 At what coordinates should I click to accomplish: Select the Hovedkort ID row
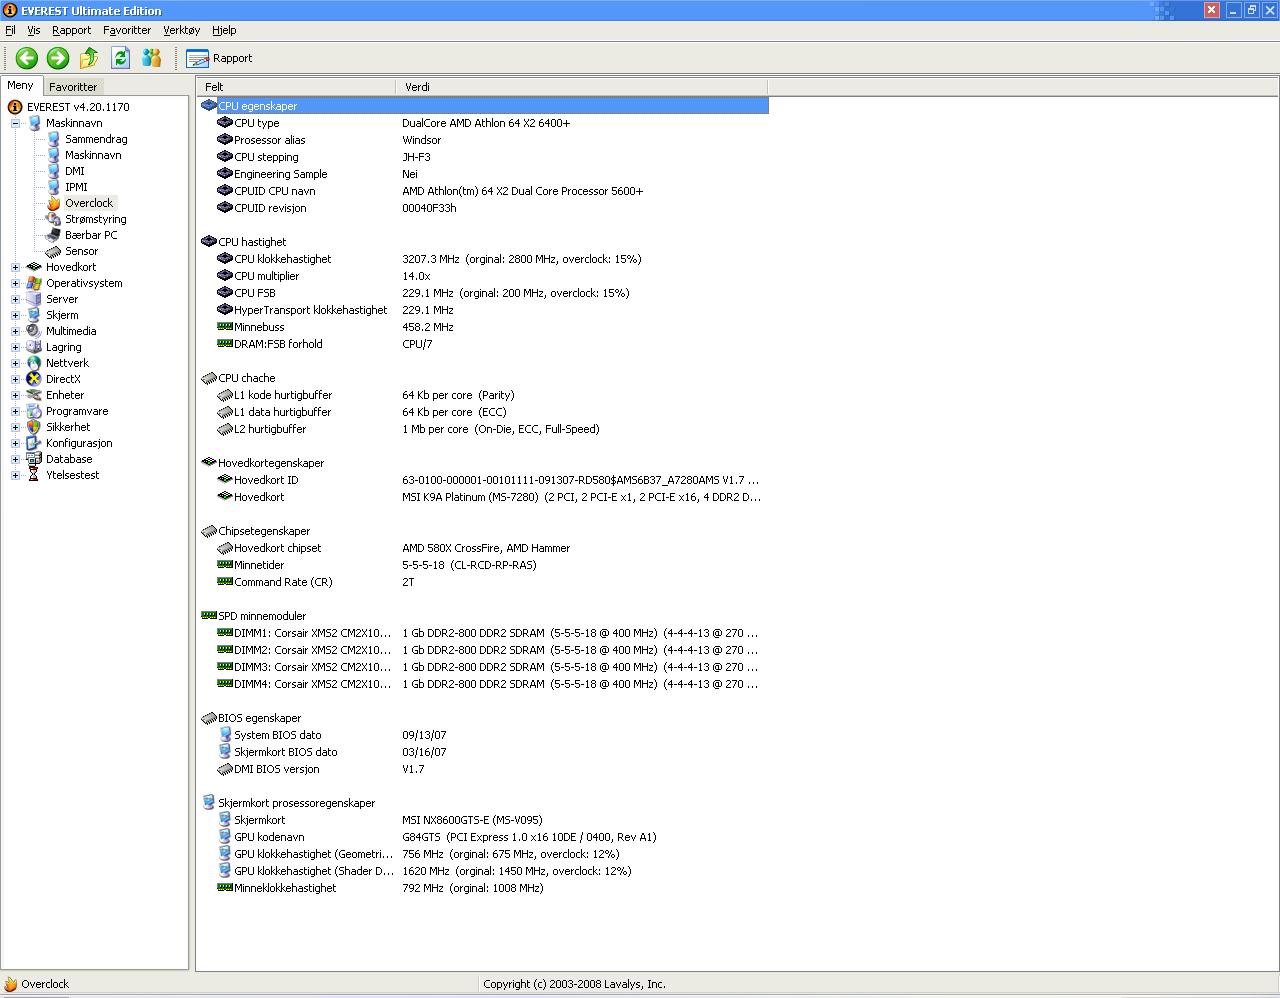(x=483, y=480)
